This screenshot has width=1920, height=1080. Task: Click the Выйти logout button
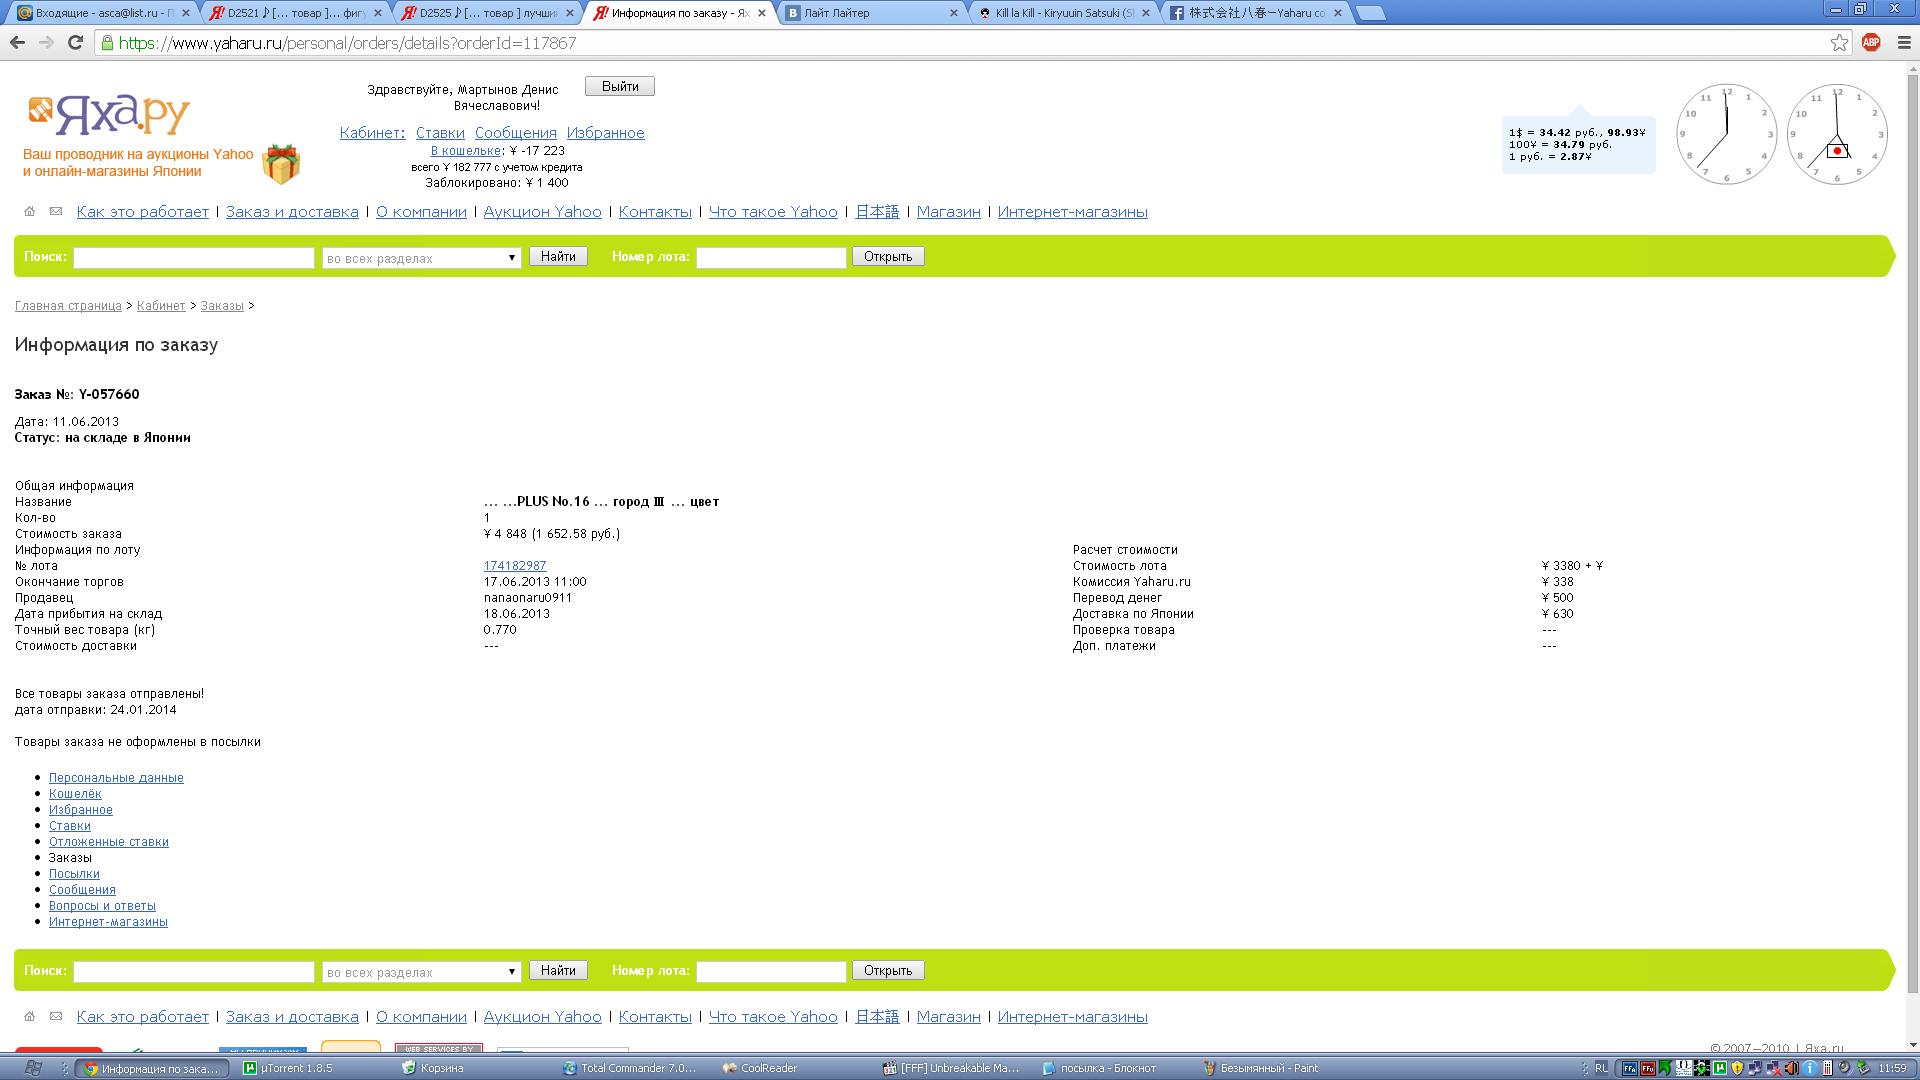point(619,86)
